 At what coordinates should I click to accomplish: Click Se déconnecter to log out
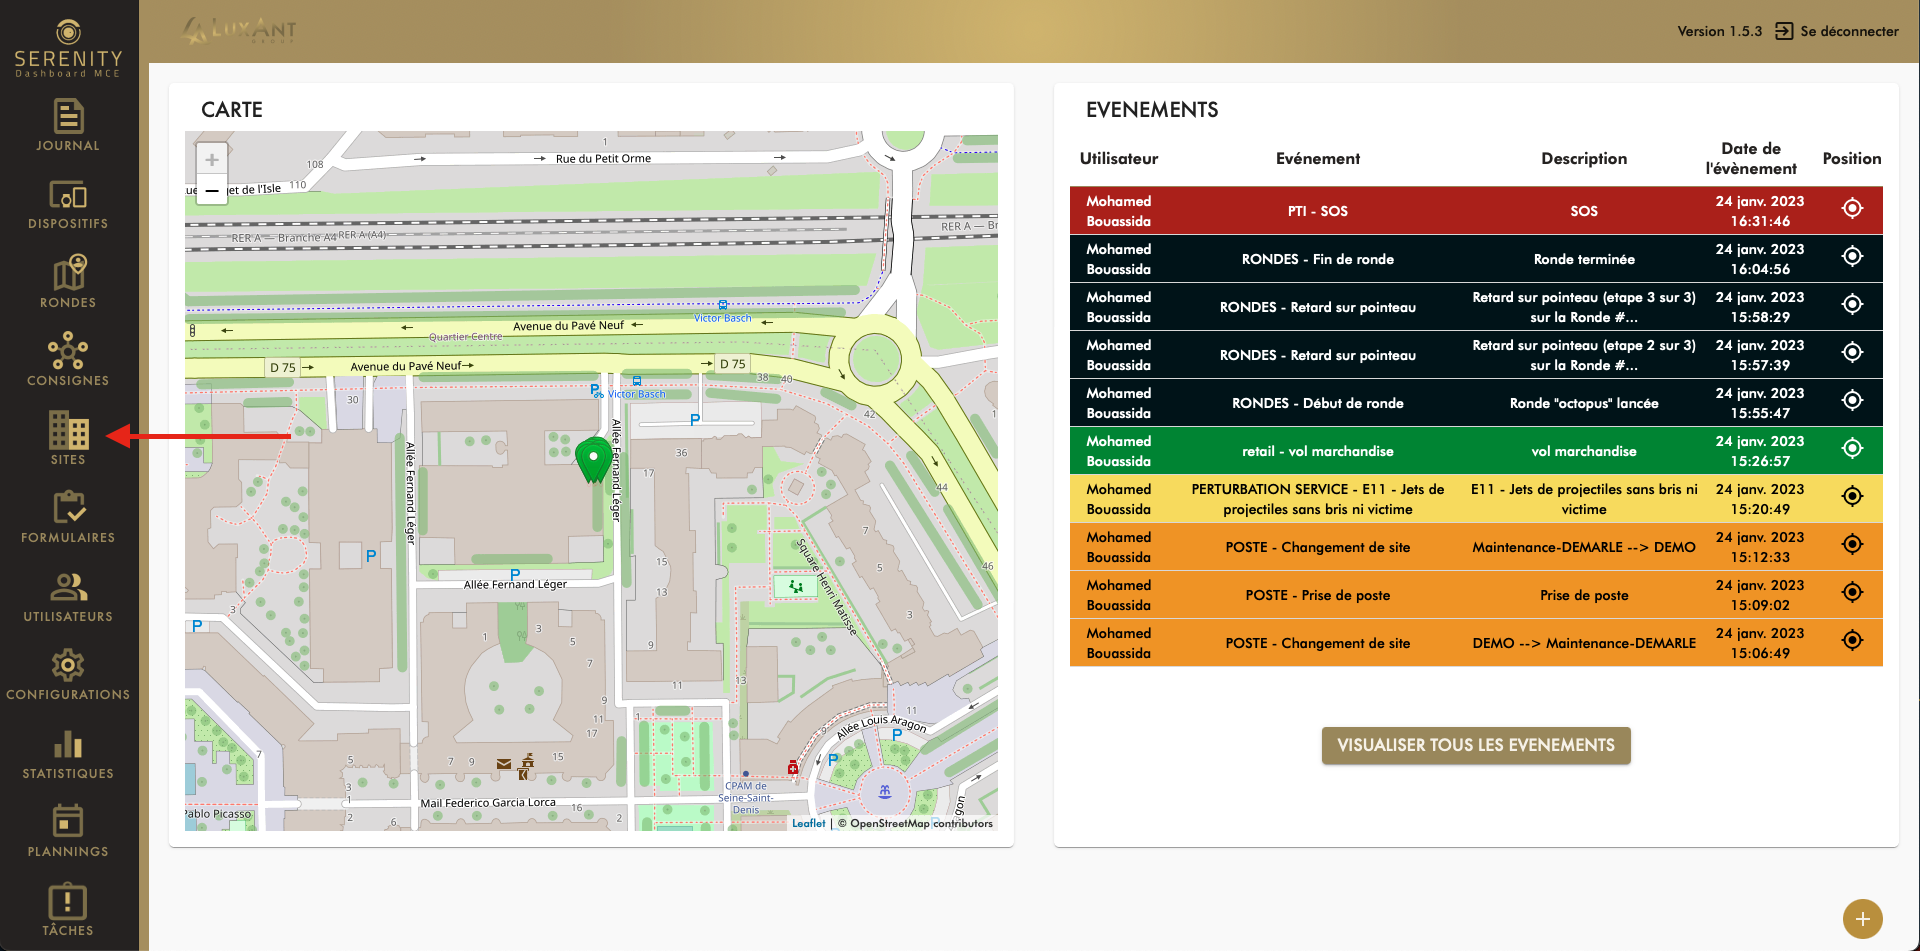point(1837,31)
